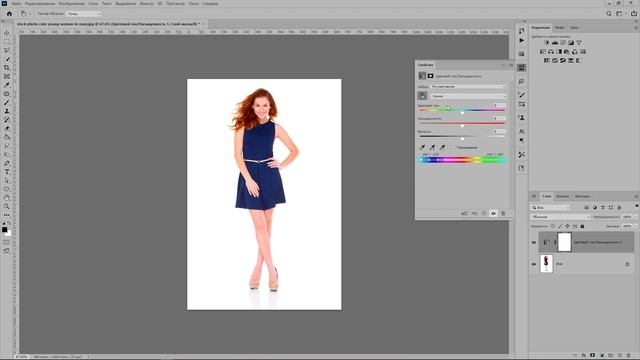
Task: Click the background layer photo thumbnail
Action: point(546,264)
